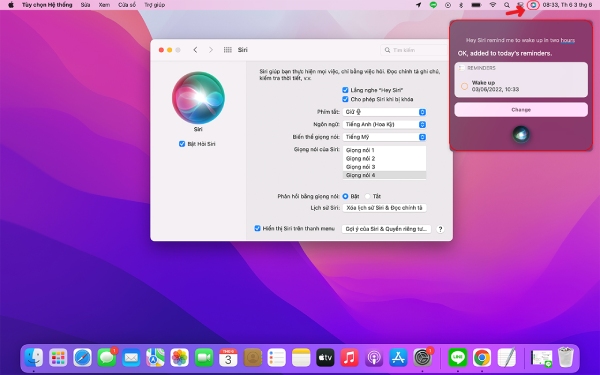Open Maps app in the Dock

155,358
